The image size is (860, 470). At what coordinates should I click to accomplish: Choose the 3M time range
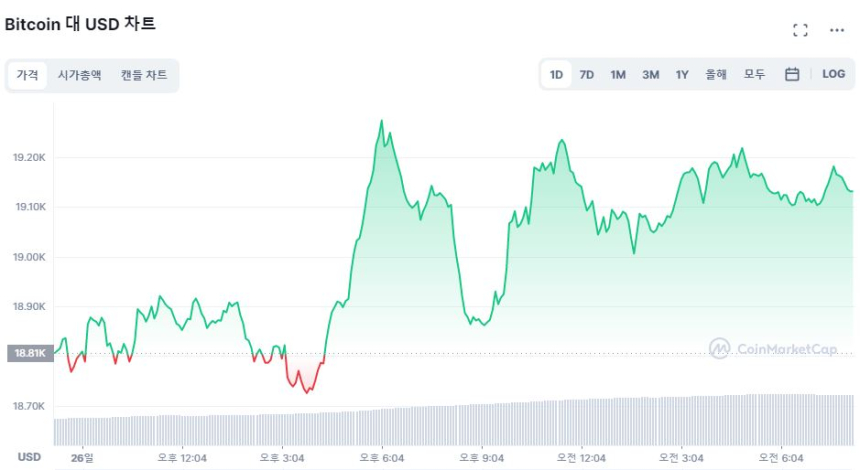[650, 74]
